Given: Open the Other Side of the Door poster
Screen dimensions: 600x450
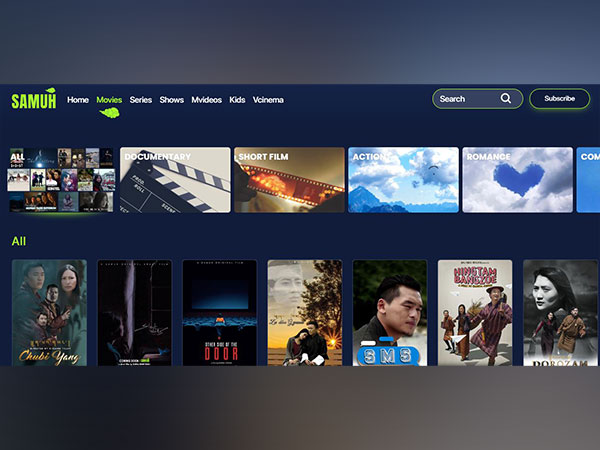Looking at the screenshot, I should (x=220, y=313).
